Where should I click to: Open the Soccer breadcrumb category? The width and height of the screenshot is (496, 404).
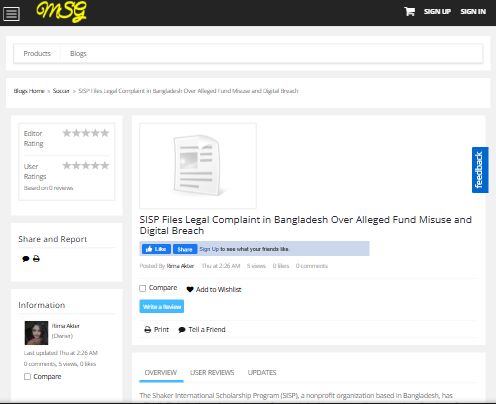[x=61, y=91]
